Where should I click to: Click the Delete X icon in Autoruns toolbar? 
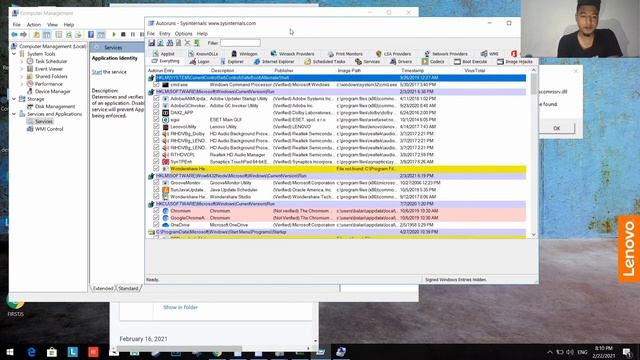click(187, 43)
